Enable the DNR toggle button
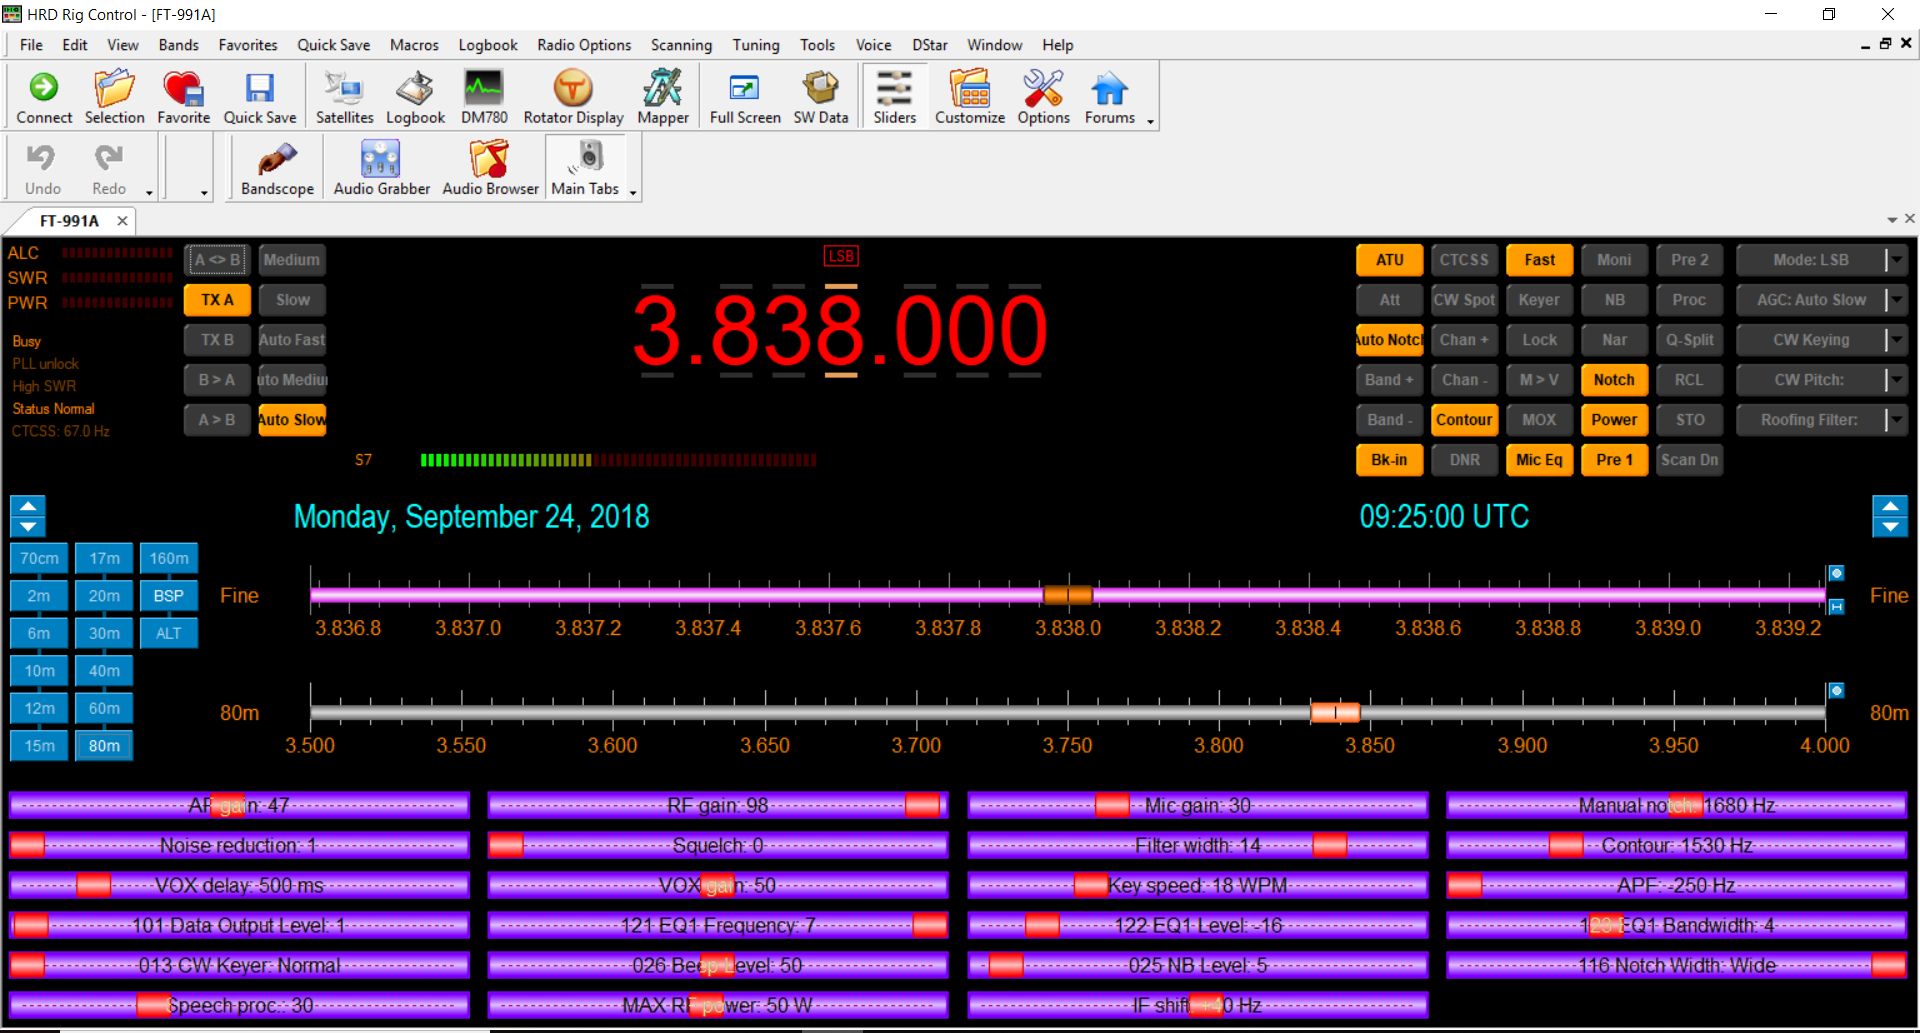The height and width of the screenshot is (1033, 1920). [x=1464, y=460]
